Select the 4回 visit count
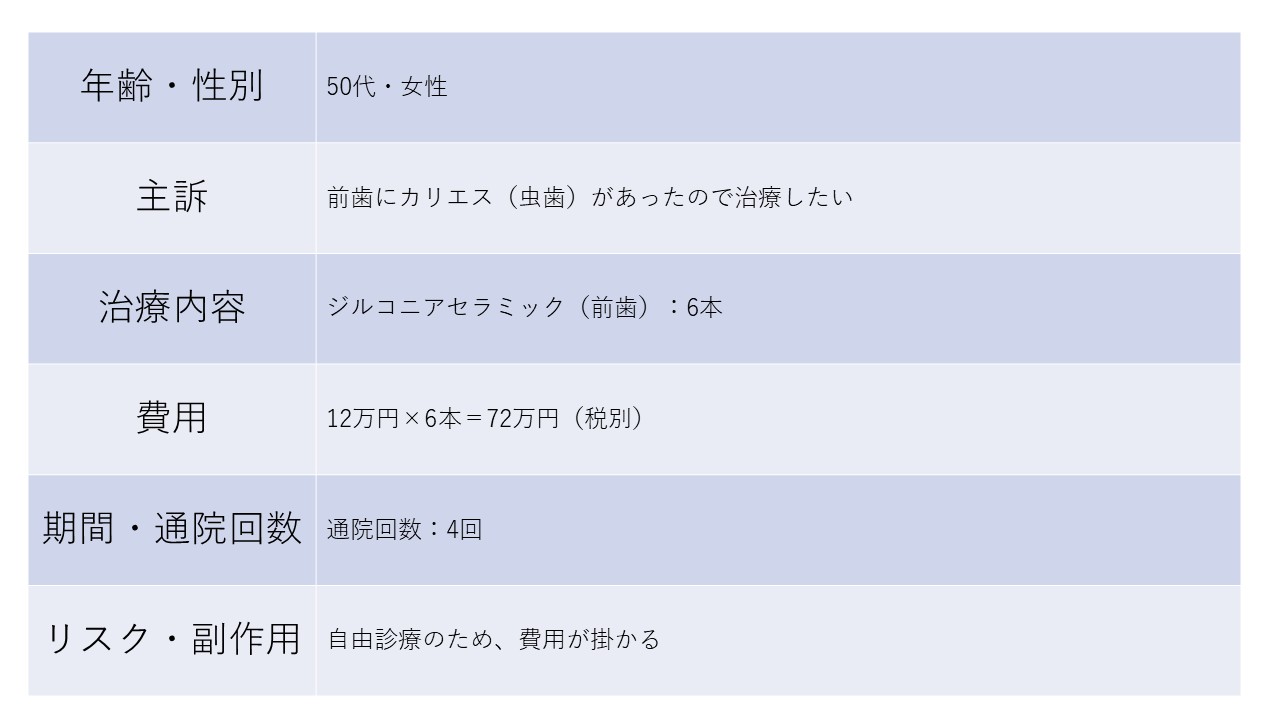Screen dimensions: 1280x720 coord(465,529)
